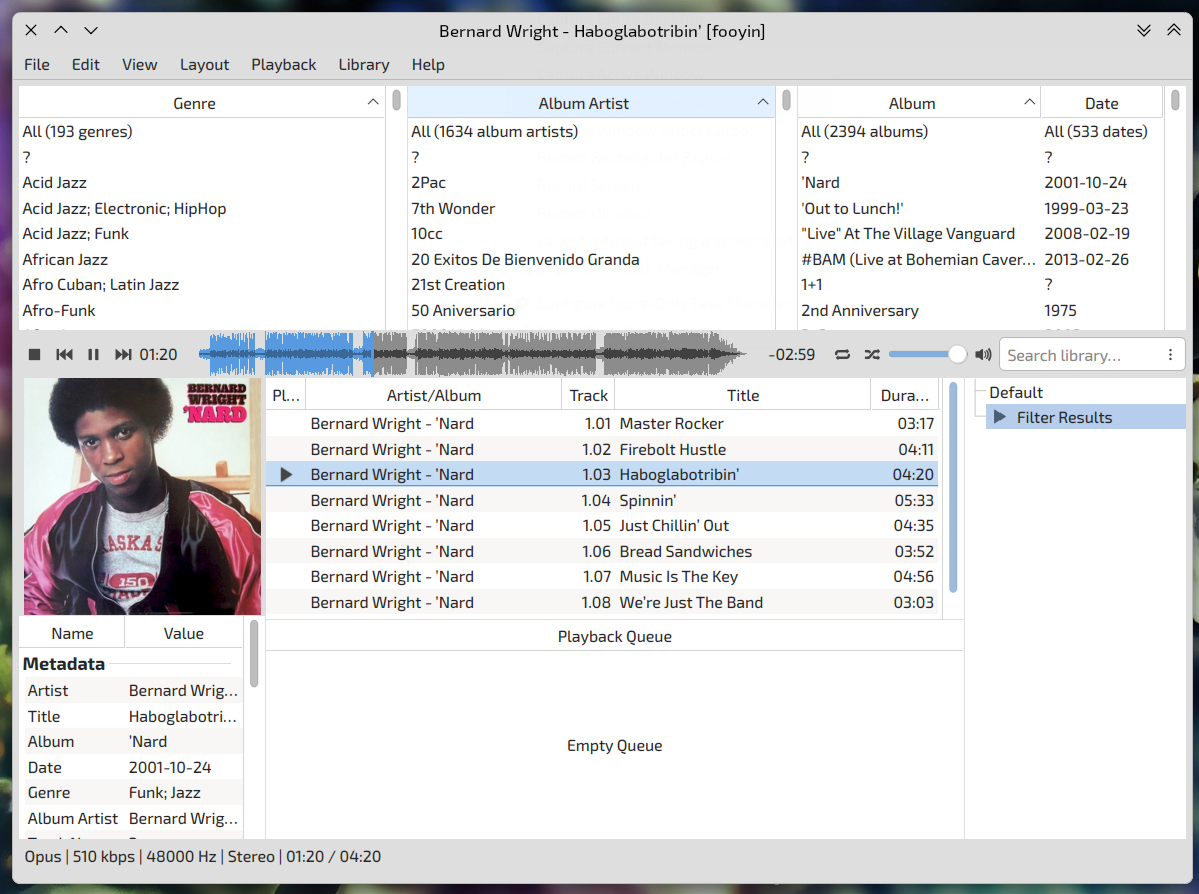The width and height of the screenshot is (1199, 894).
Task: Open the Playback menu
Action: point(284,65)
